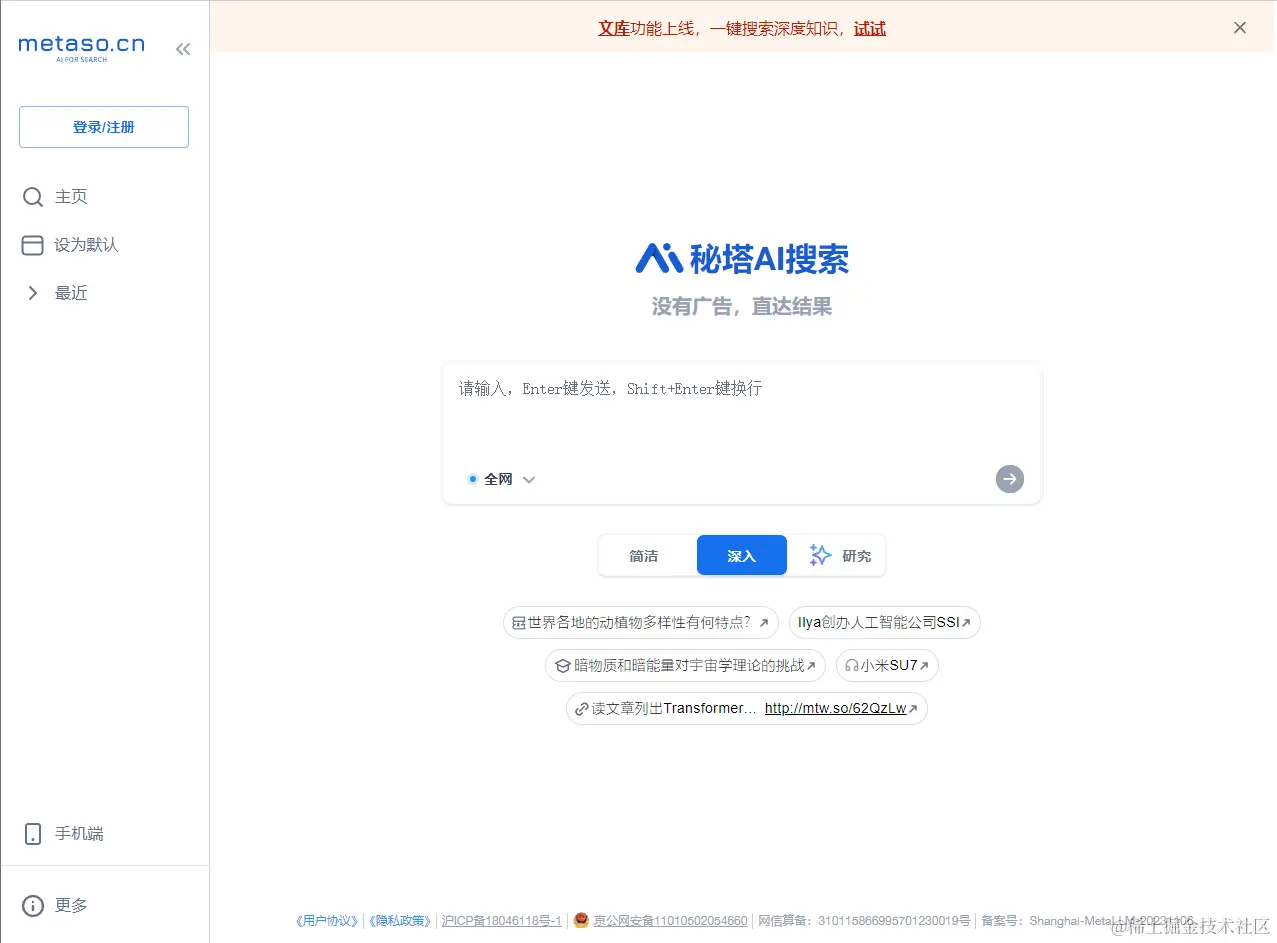Open the 《用户协议》 footer link

pos(328,921)
